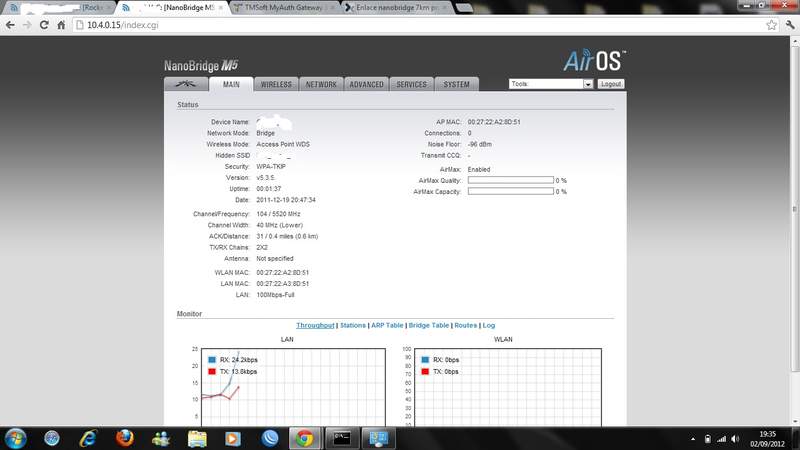Open the WIRELESS settings tab

[x=276, y=84]
